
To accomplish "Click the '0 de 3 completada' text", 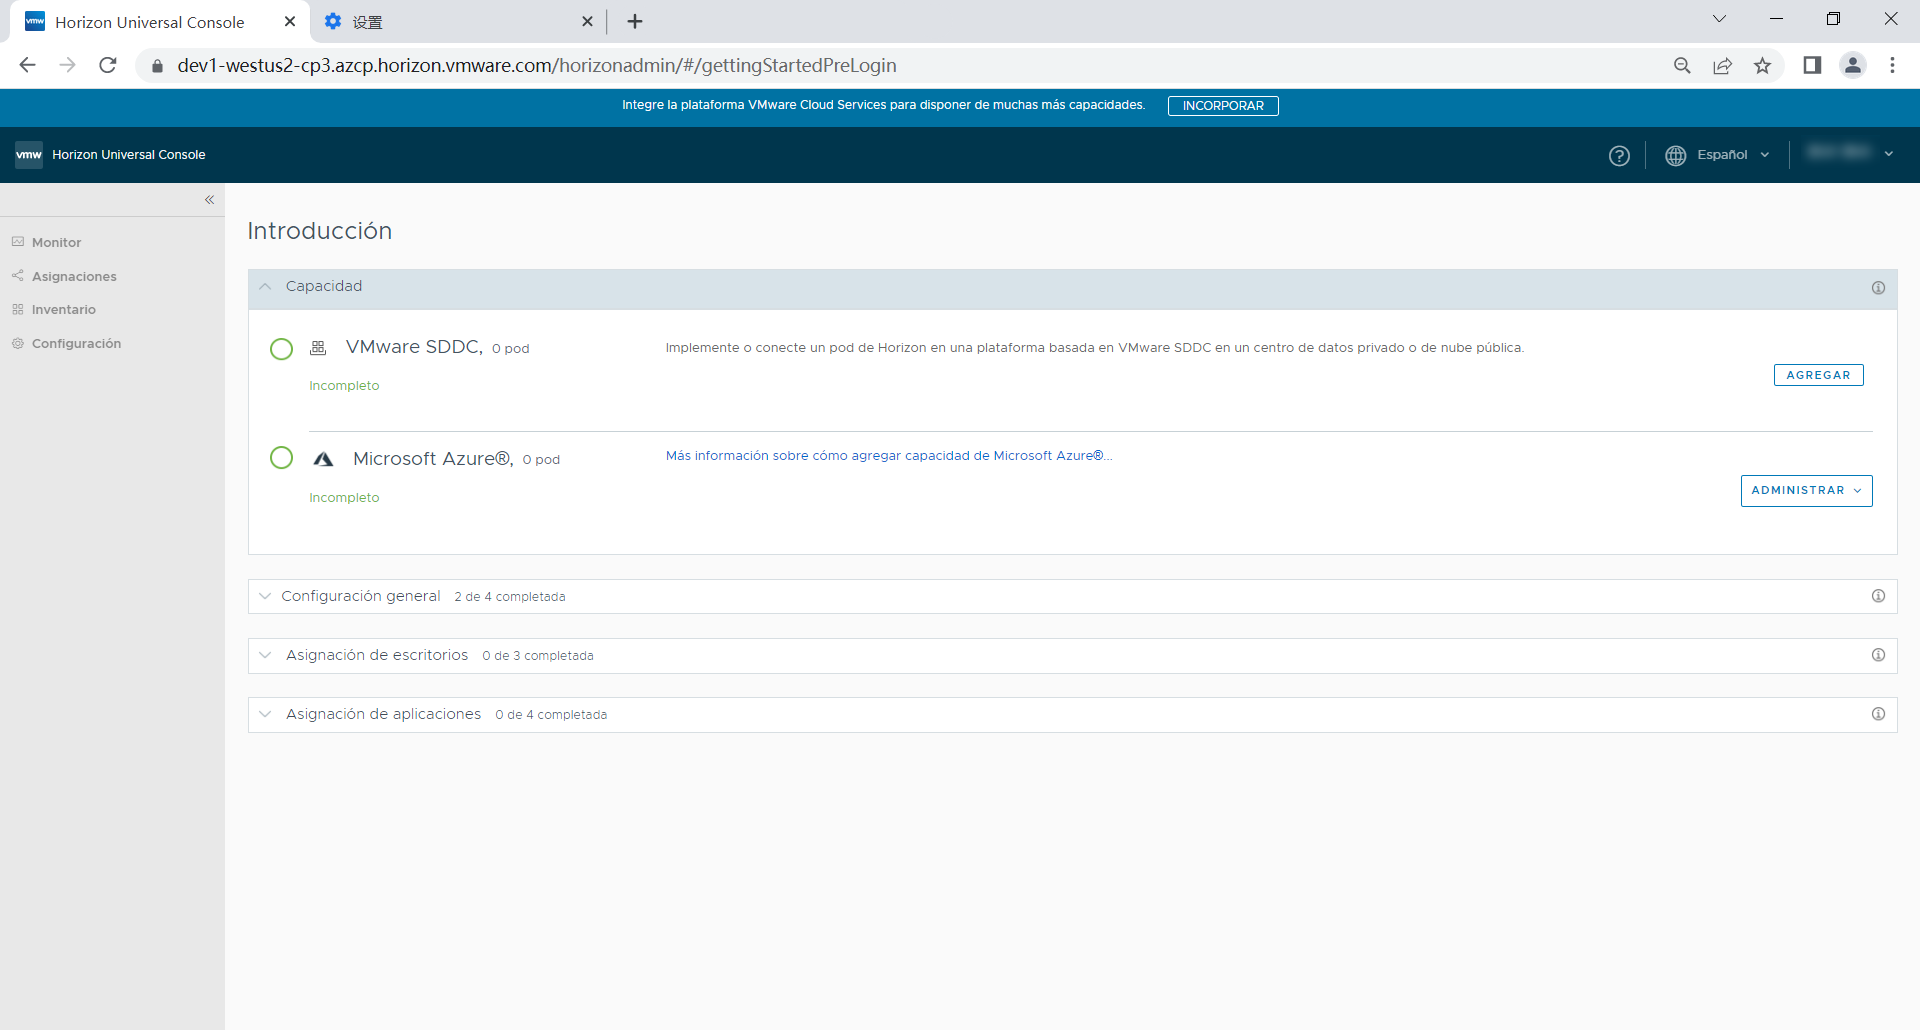I will coord(538,656).
